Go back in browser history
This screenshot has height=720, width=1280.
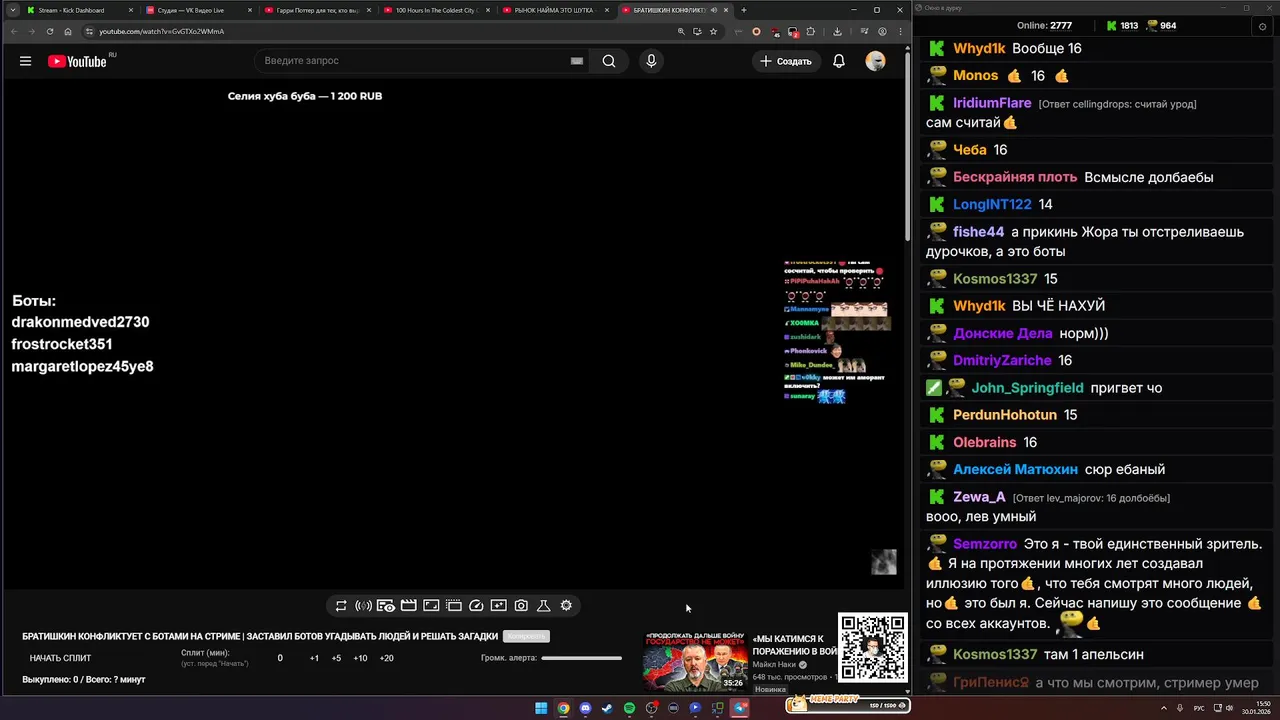(x=13, y=31)
